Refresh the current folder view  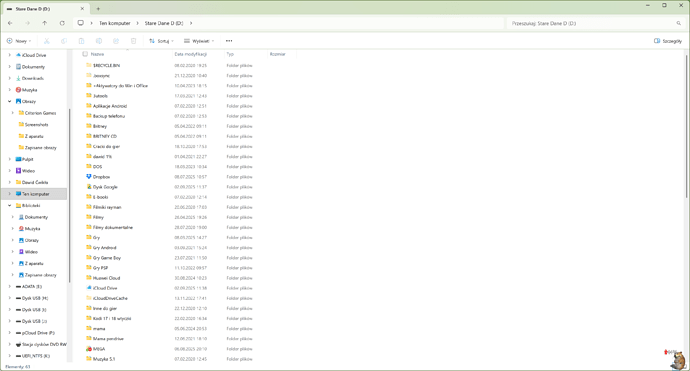pyautogui.click(x=62, y=23)
